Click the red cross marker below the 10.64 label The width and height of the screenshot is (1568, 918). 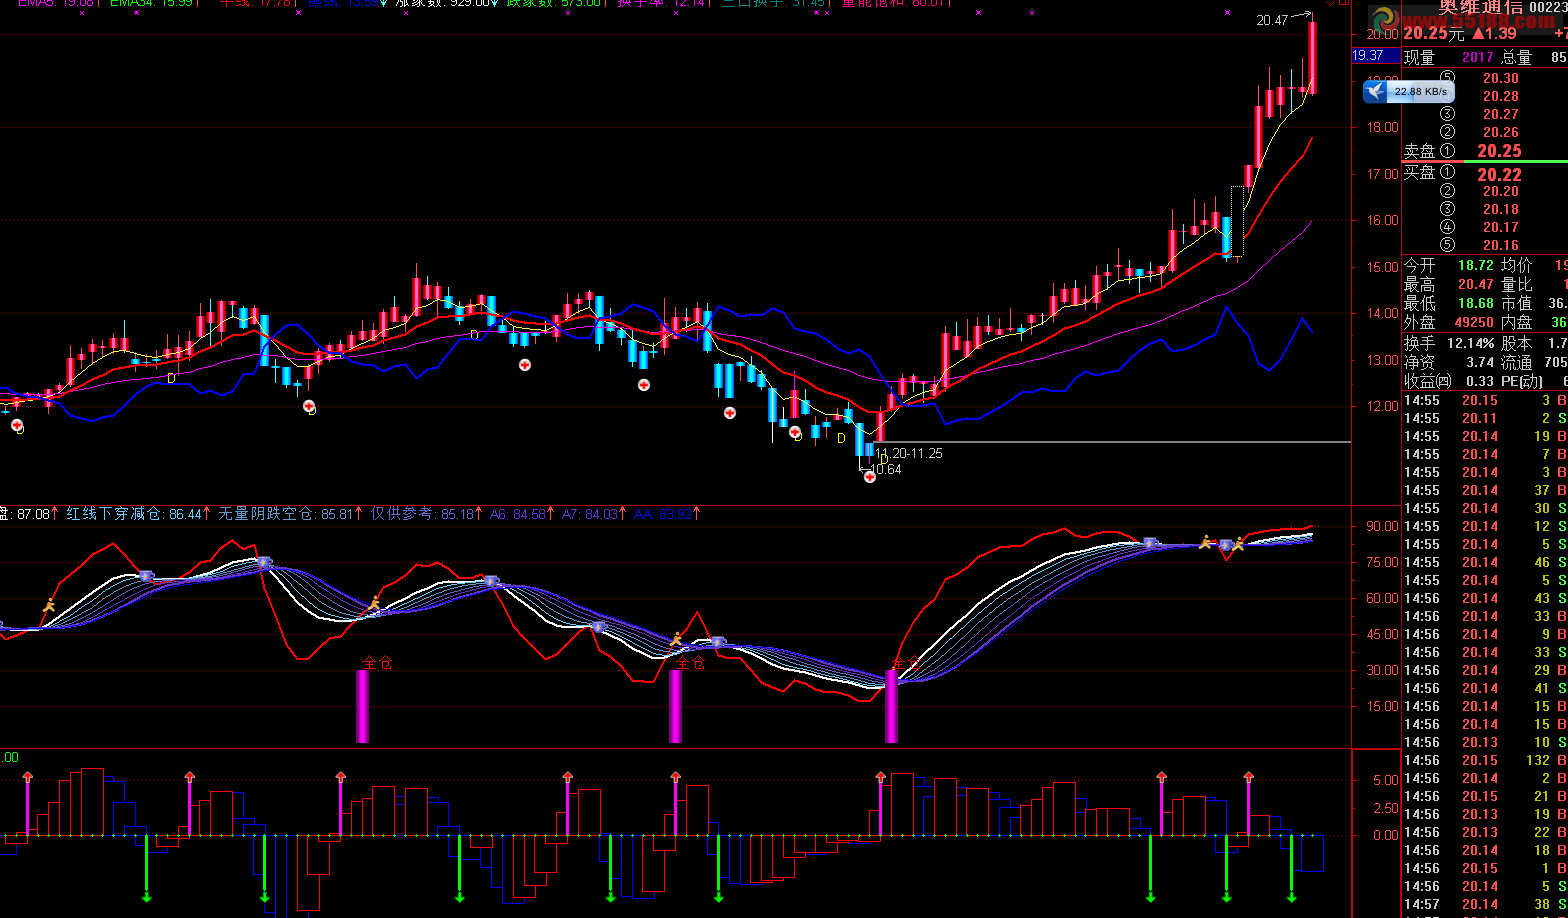(x=870, y=477)
